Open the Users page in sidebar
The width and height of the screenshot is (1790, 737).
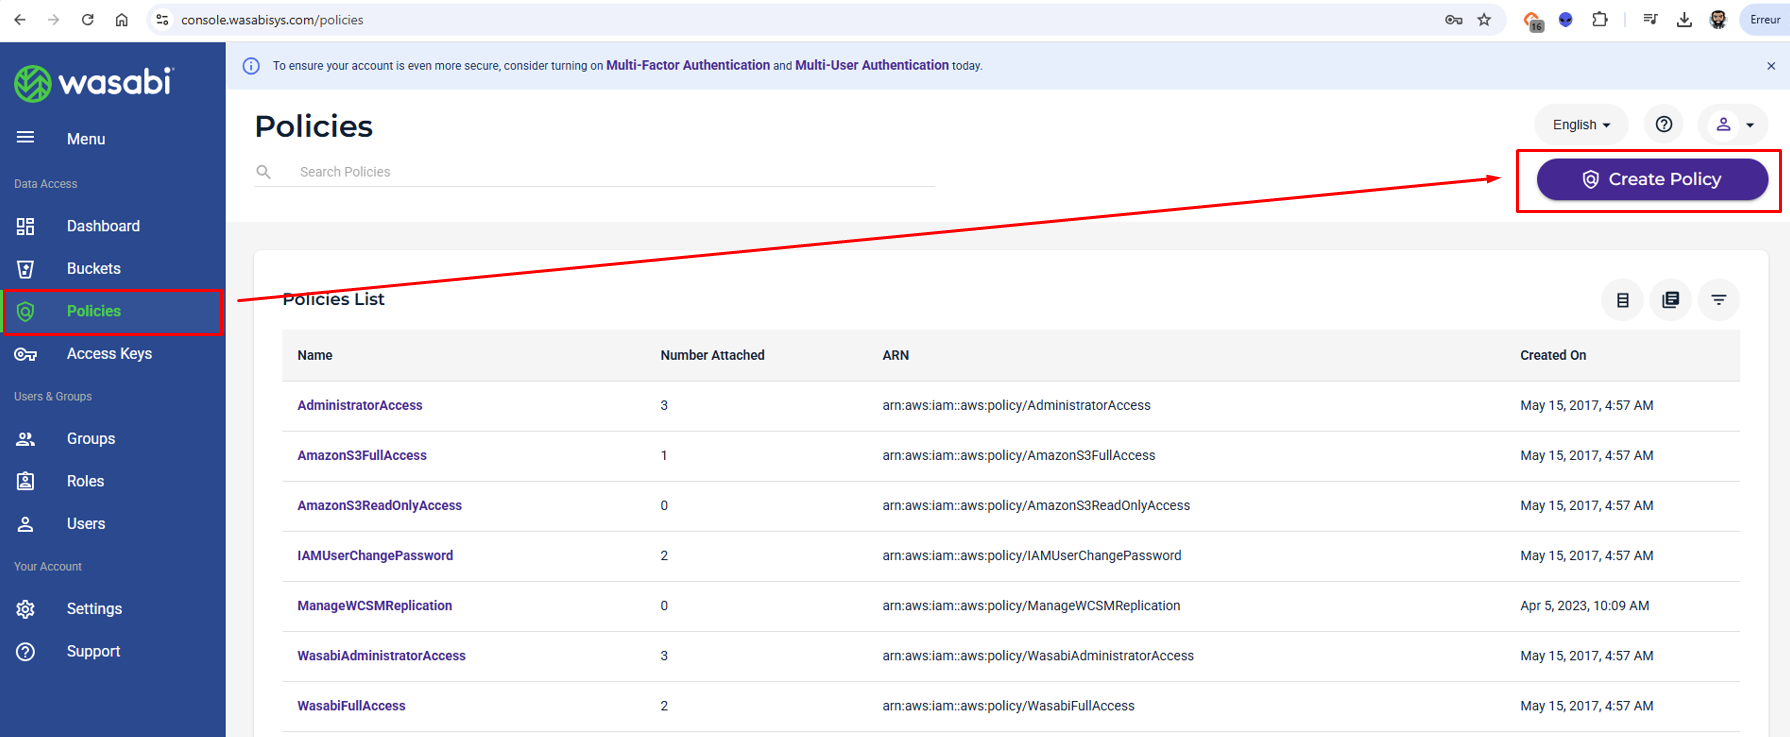pos(85,524)
